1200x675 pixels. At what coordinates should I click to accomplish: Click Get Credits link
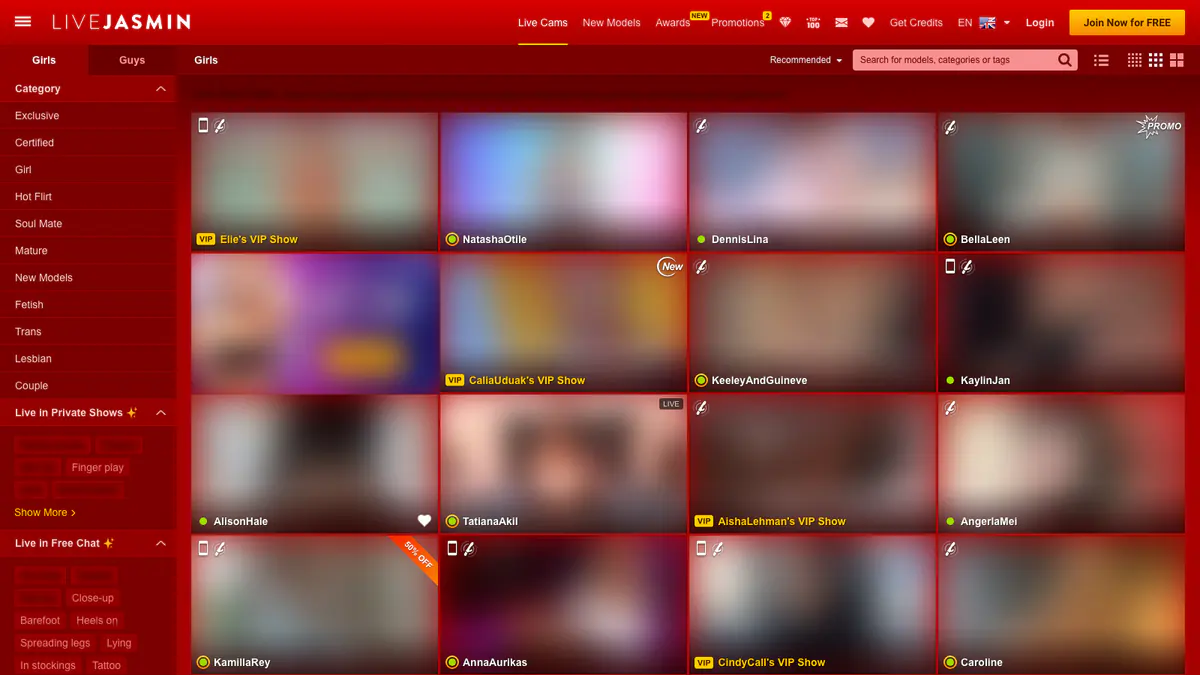point(916,22)
